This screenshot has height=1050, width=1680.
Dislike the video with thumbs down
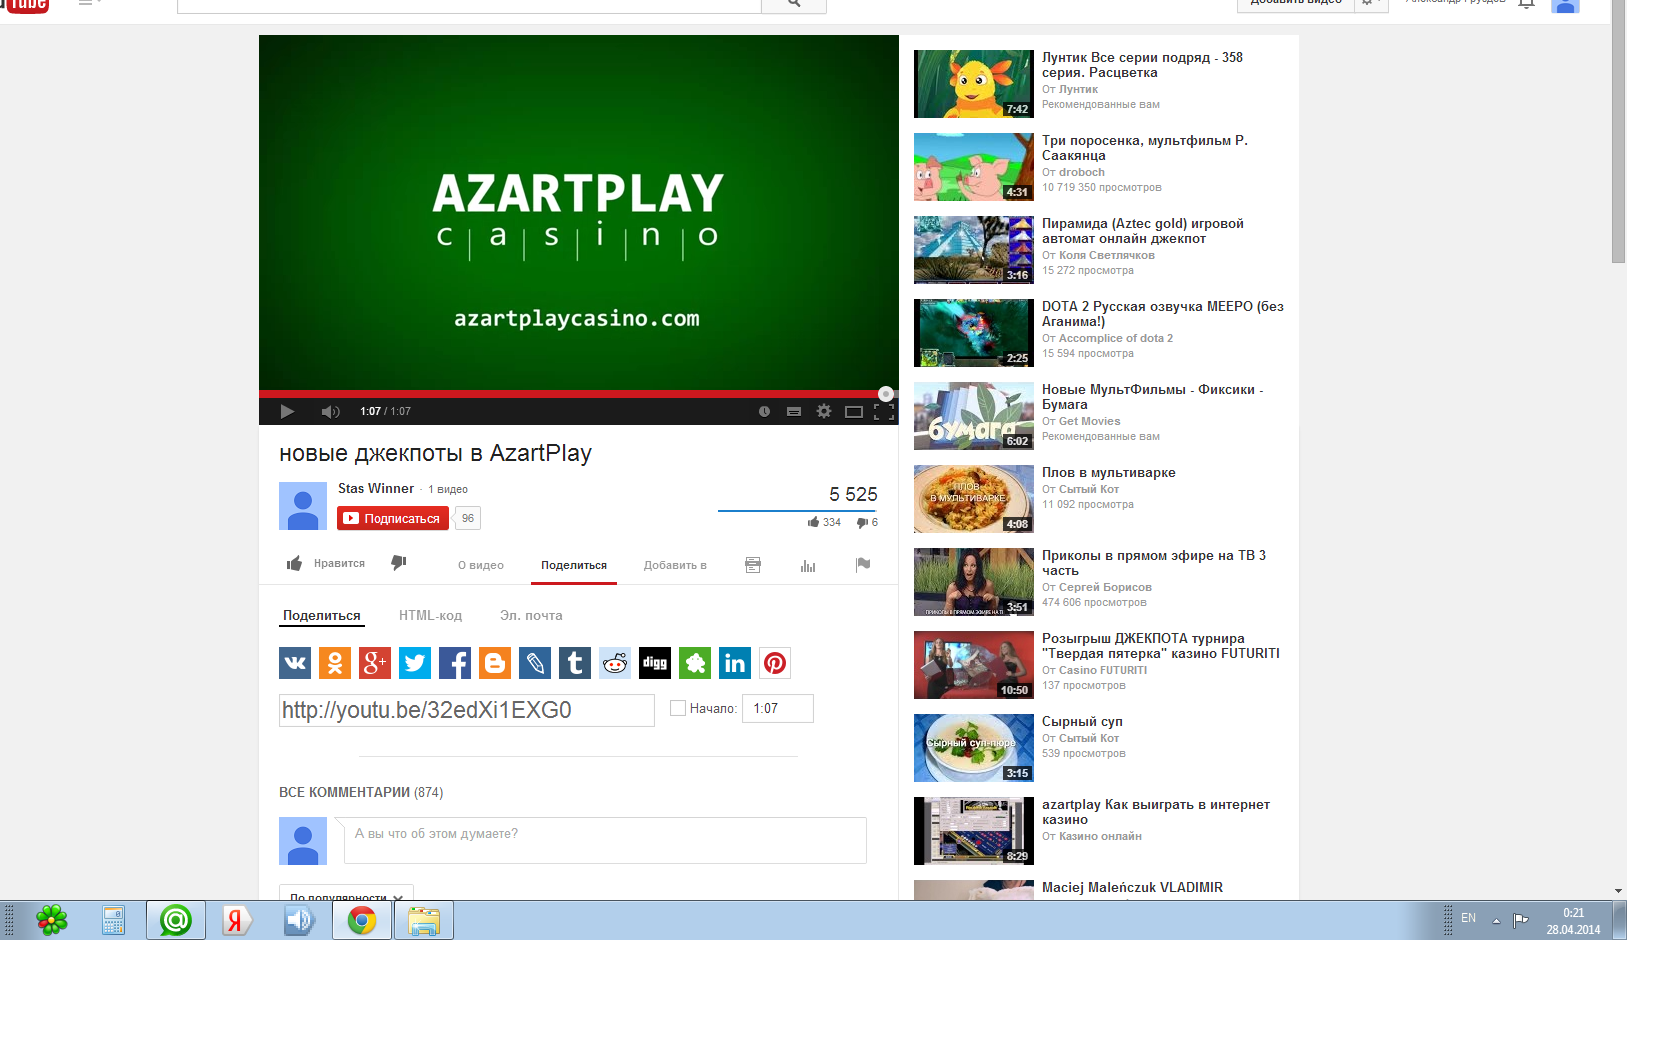(x=399, y=563)
